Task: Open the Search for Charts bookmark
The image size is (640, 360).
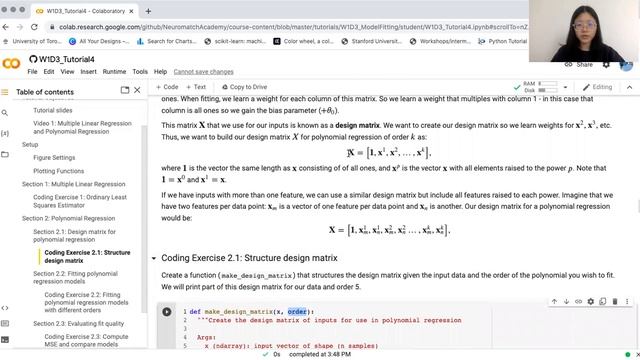Action: (167, 41)
